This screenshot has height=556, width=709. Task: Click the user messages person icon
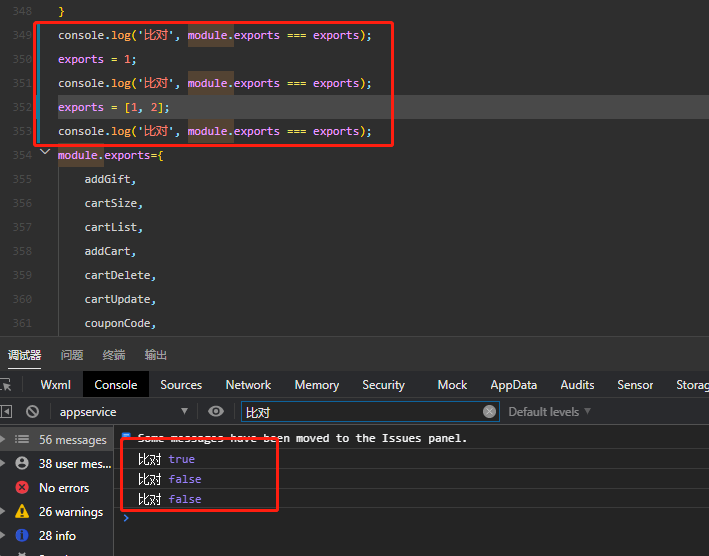click(22, 463)
